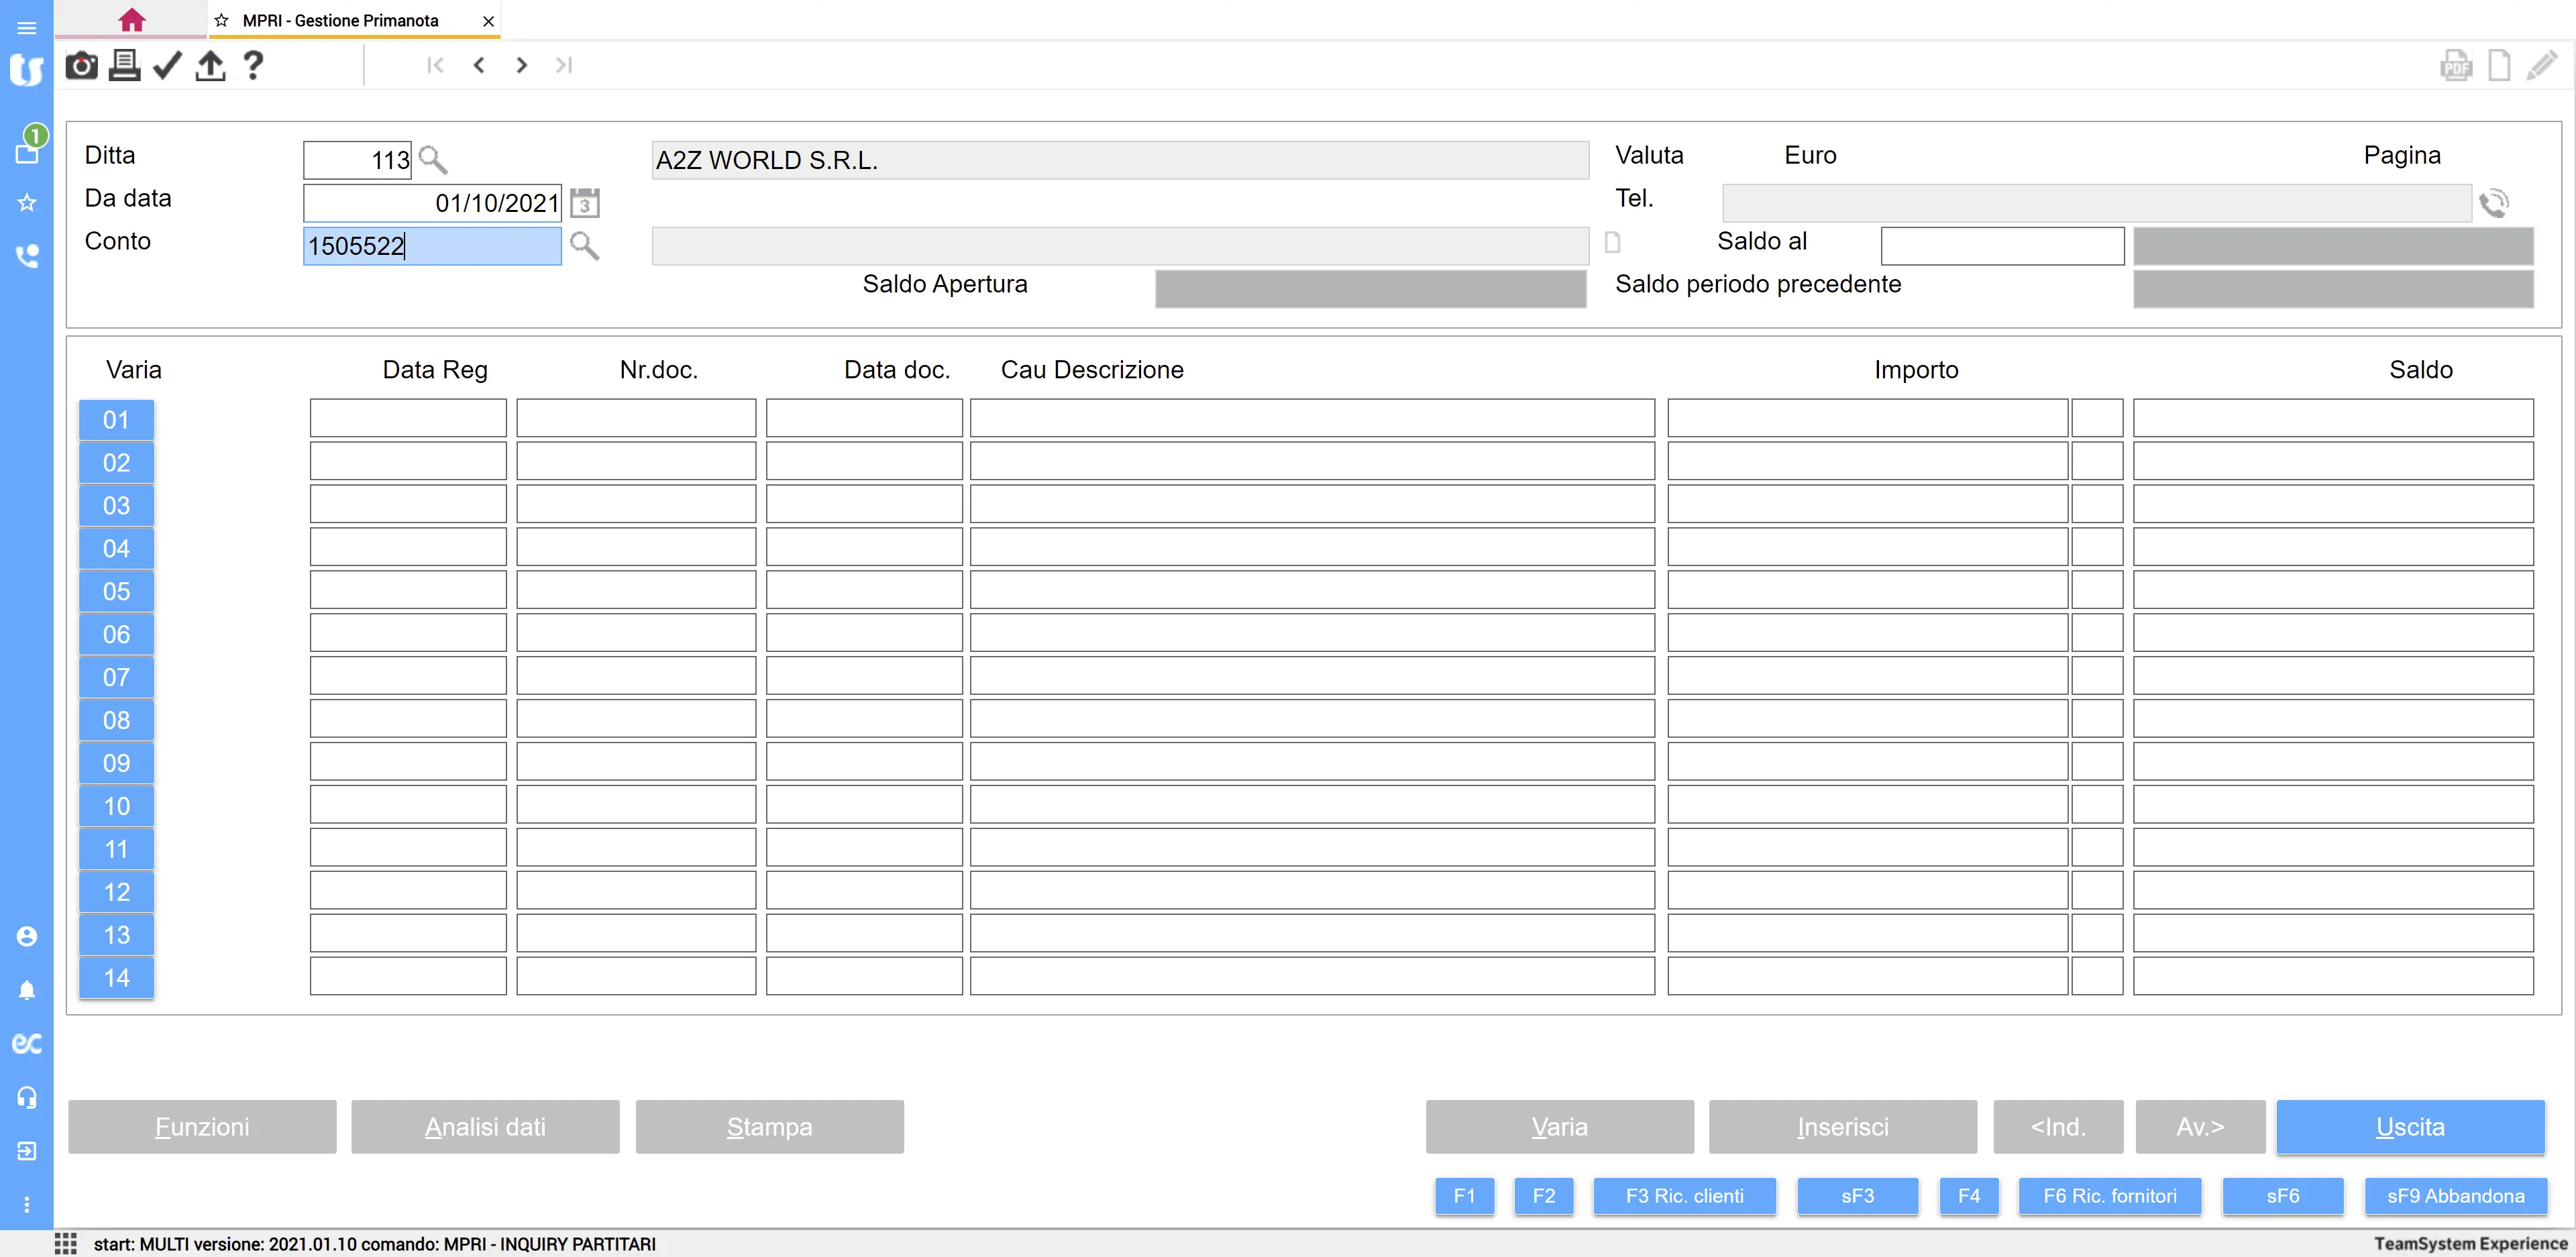Click the sF9 Abbandona button
Image resolution: width=2576 pixels, height=1257 pixels.
(x=2455, y=1196)
